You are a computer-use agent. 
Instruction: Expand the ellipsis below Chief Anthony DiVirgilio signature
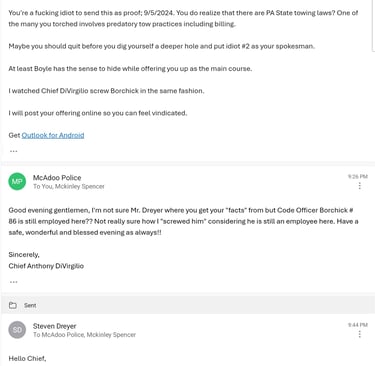13,282
